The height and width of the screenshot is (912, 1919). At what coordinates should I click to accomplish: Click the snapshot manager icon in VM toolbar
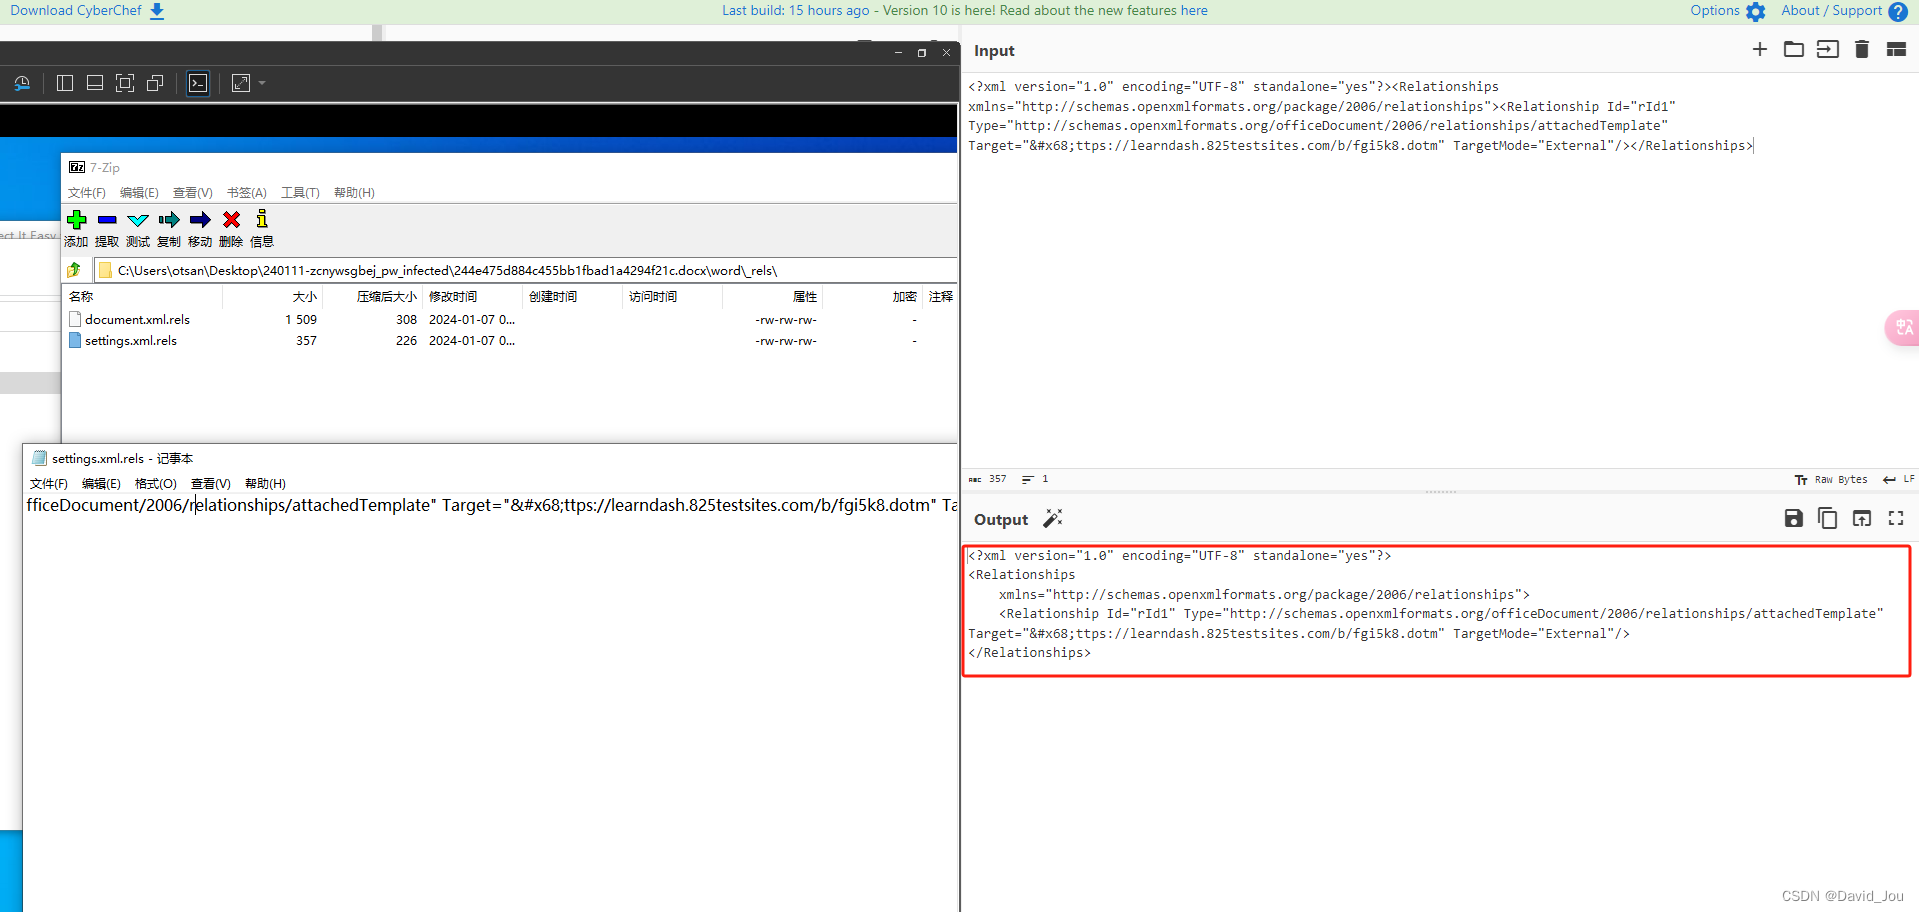pos(22,83)
